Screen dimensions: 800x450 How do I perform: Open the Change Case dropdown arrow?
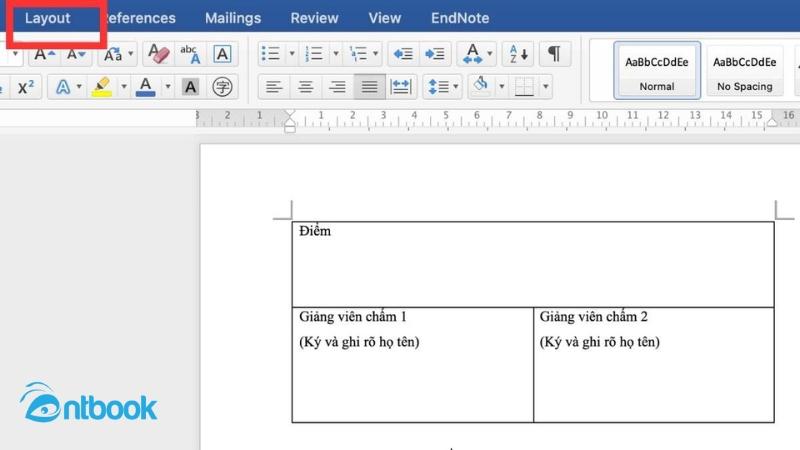coord(131,54)
